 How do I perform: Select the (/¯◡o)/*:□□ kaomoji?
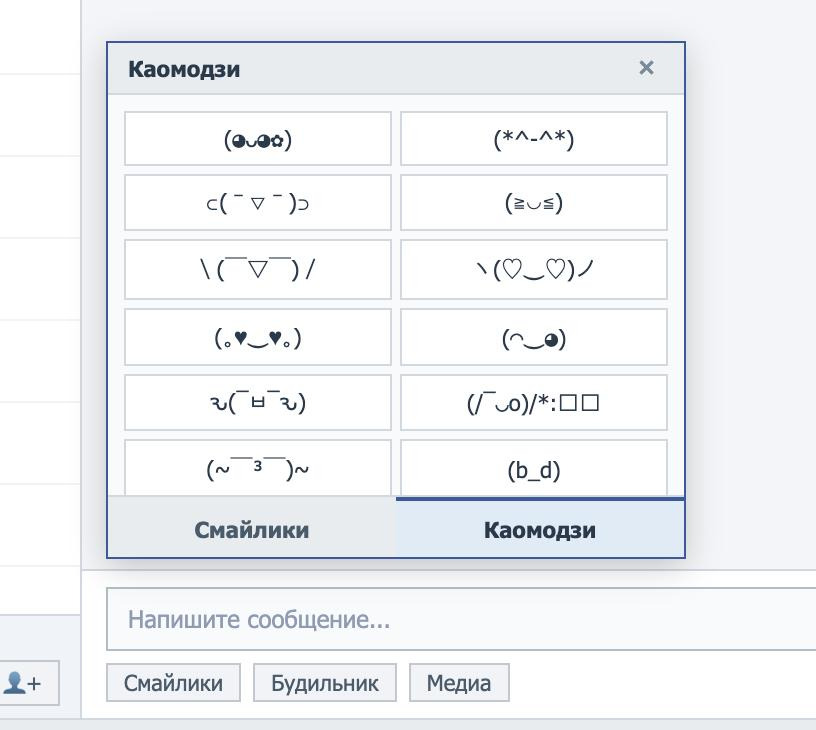[x=533, y=402]
